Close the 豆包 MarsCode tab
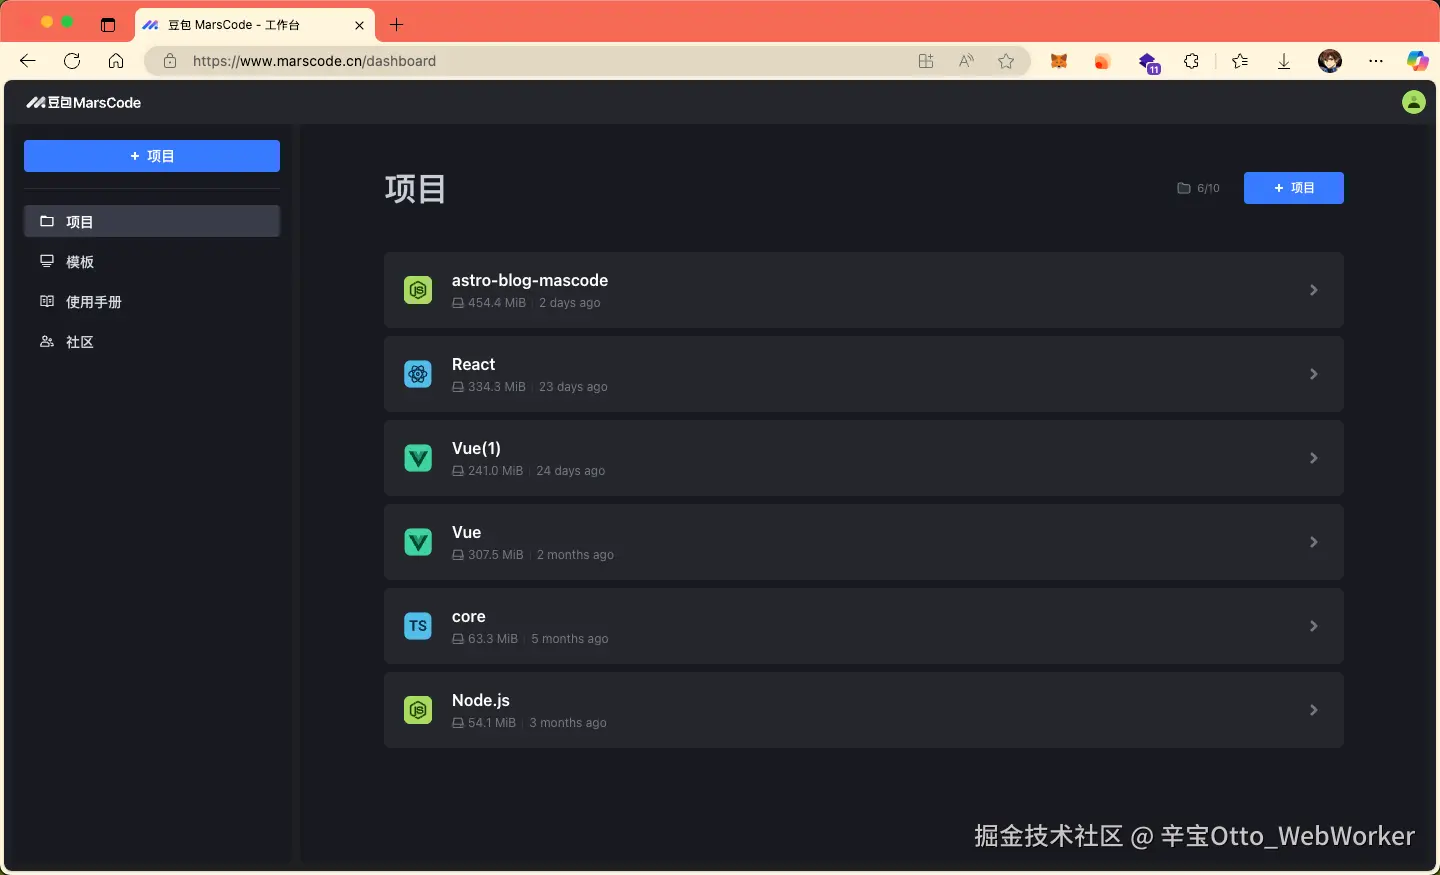Viewport: 1440px width, 875px height. (x=360, y=25)
